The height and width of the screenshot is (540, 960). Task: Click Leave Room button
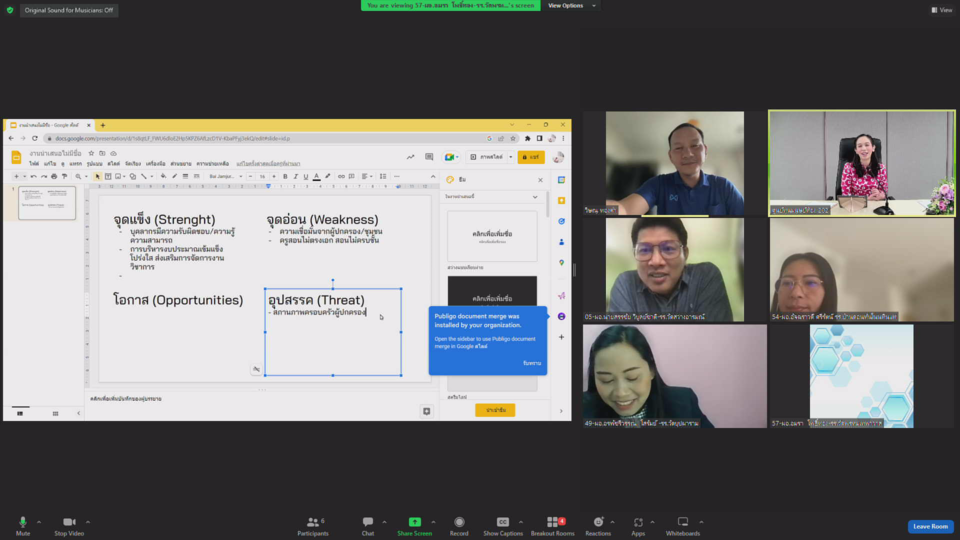click(930, 526)
